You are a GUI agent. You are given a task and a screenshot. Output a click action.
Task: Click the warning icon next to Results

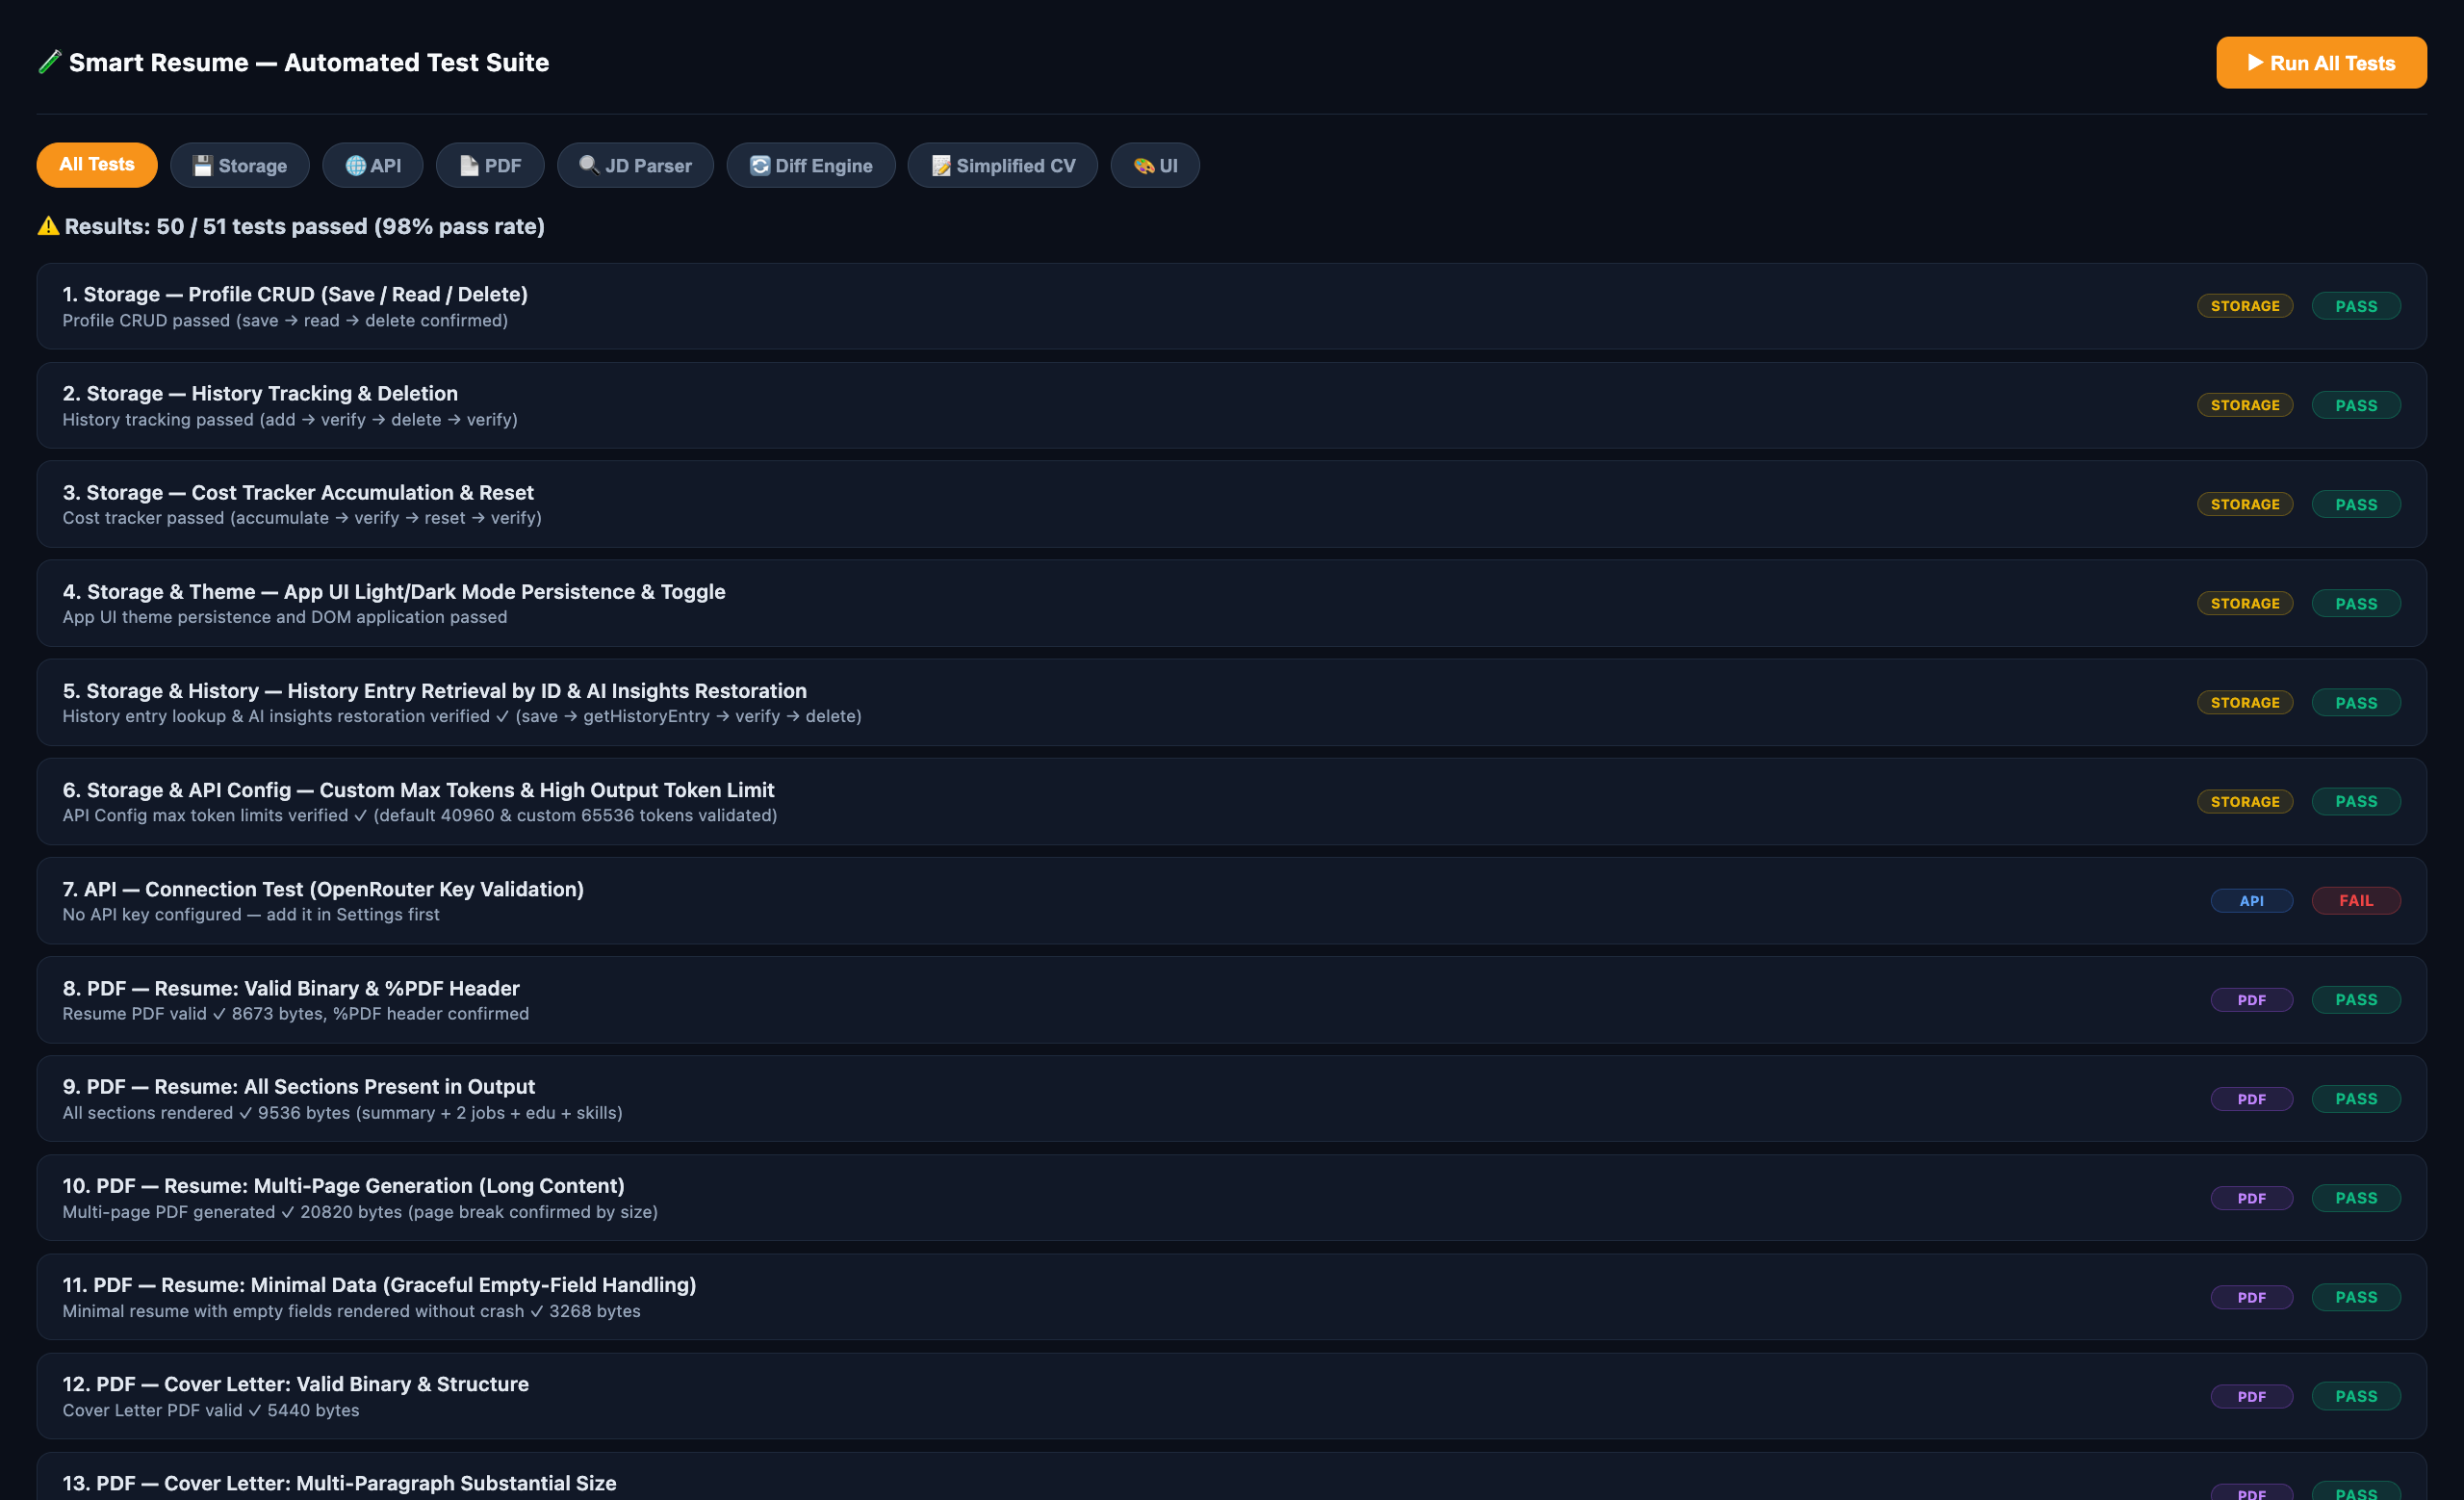coord(48,226)
